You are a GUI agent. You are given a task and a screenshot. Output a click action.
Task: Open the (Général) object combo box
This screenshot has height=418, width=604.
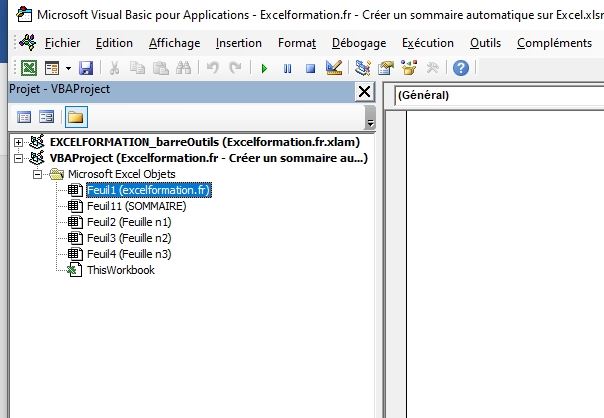[x=499, y=95]
